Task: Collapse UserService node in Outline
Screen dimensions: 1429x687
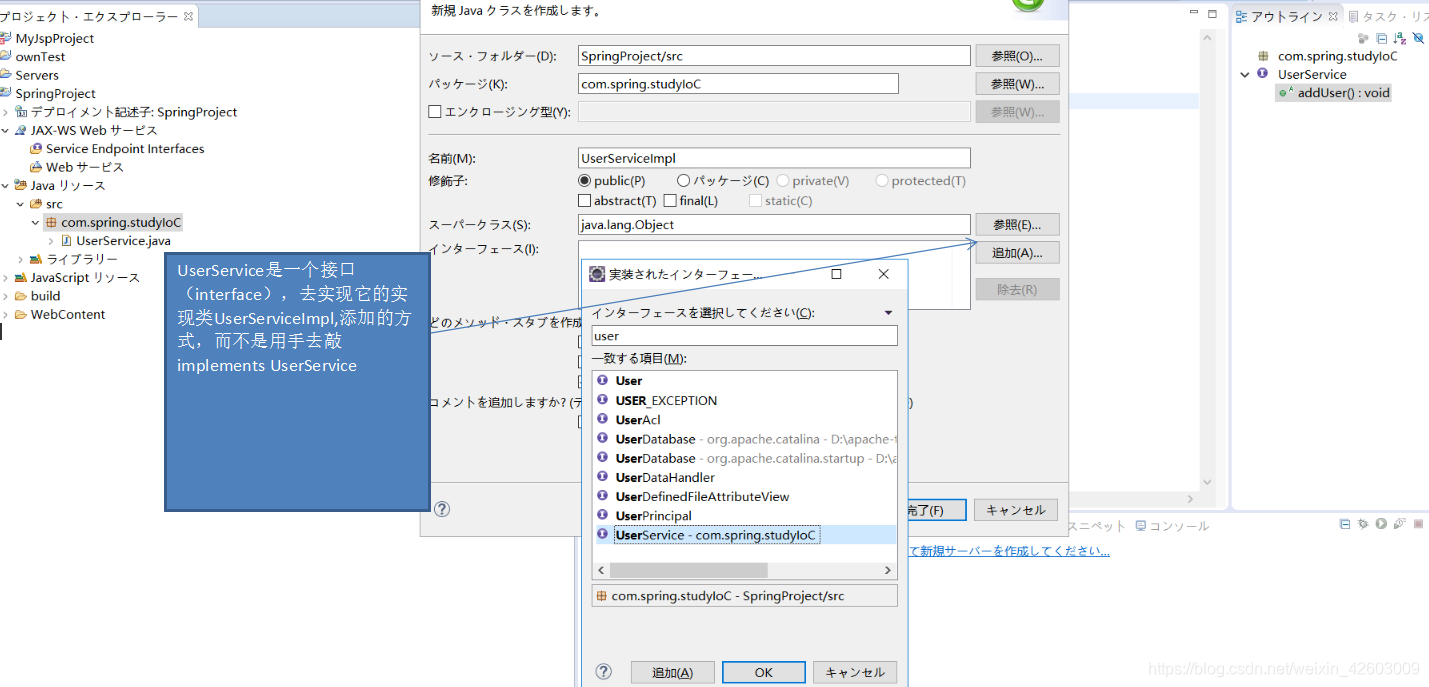Action: (x=1245, y=75)
